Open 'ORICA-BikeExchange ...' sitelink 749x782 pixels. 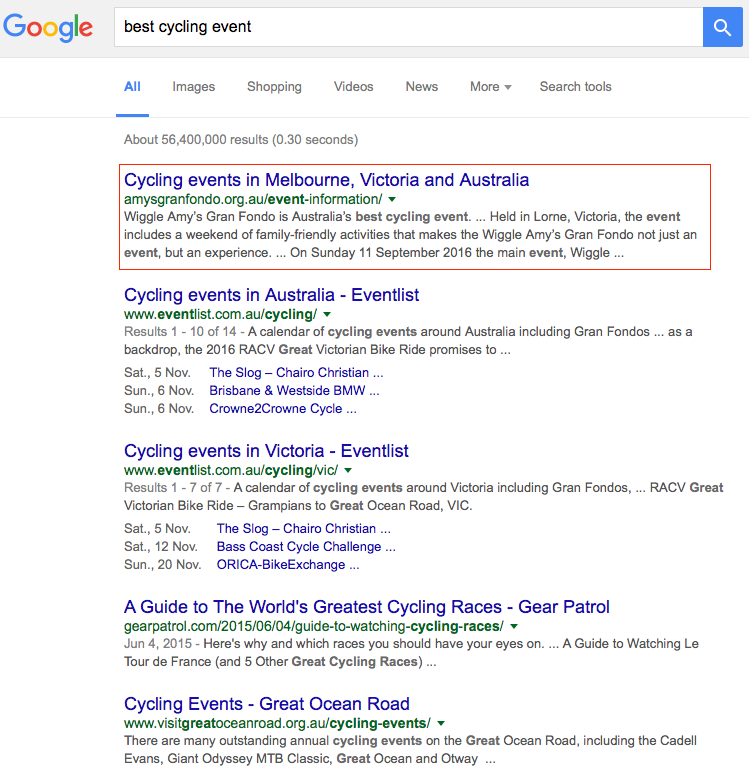(288, 565)
